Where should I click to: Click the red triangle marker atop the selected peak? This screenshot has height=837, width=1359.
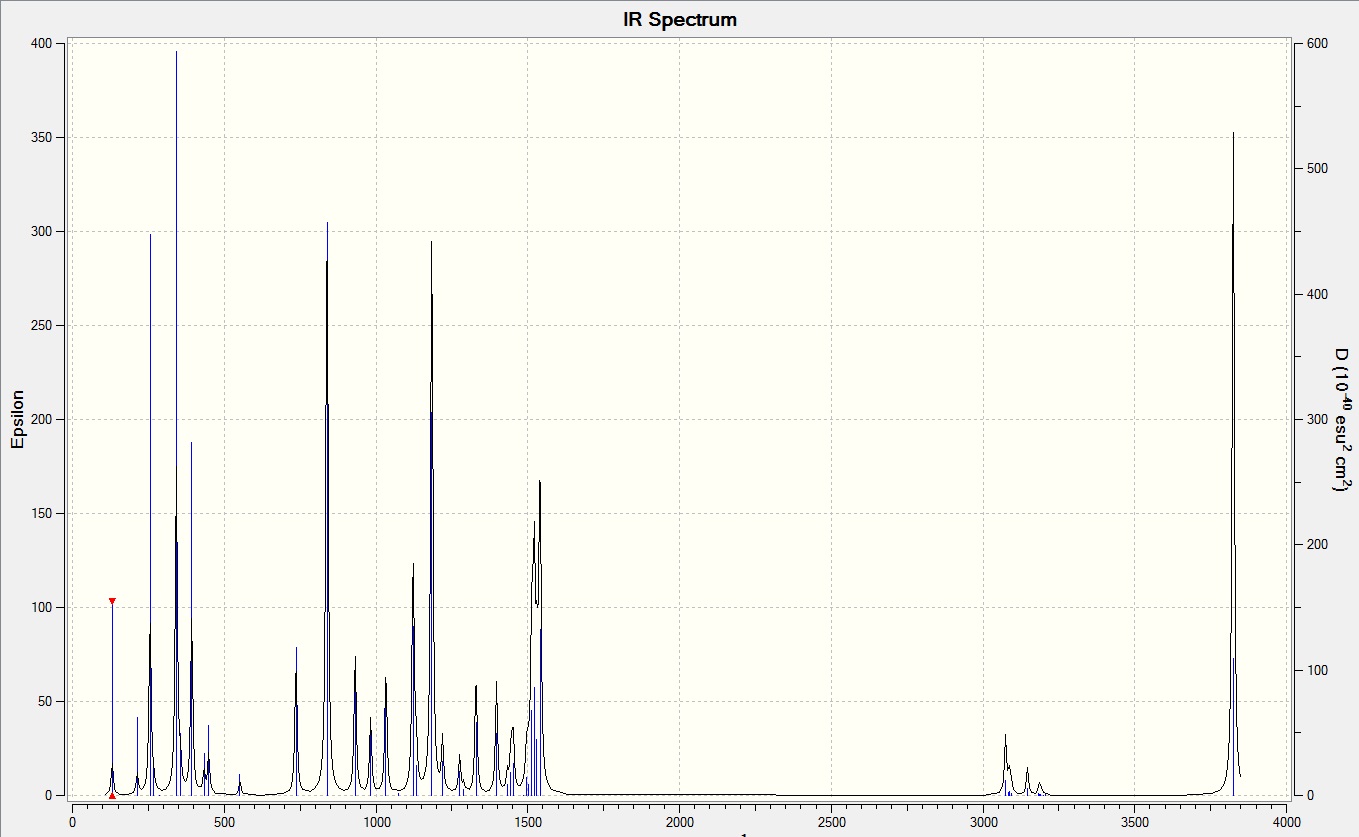[x=112, y=601]
